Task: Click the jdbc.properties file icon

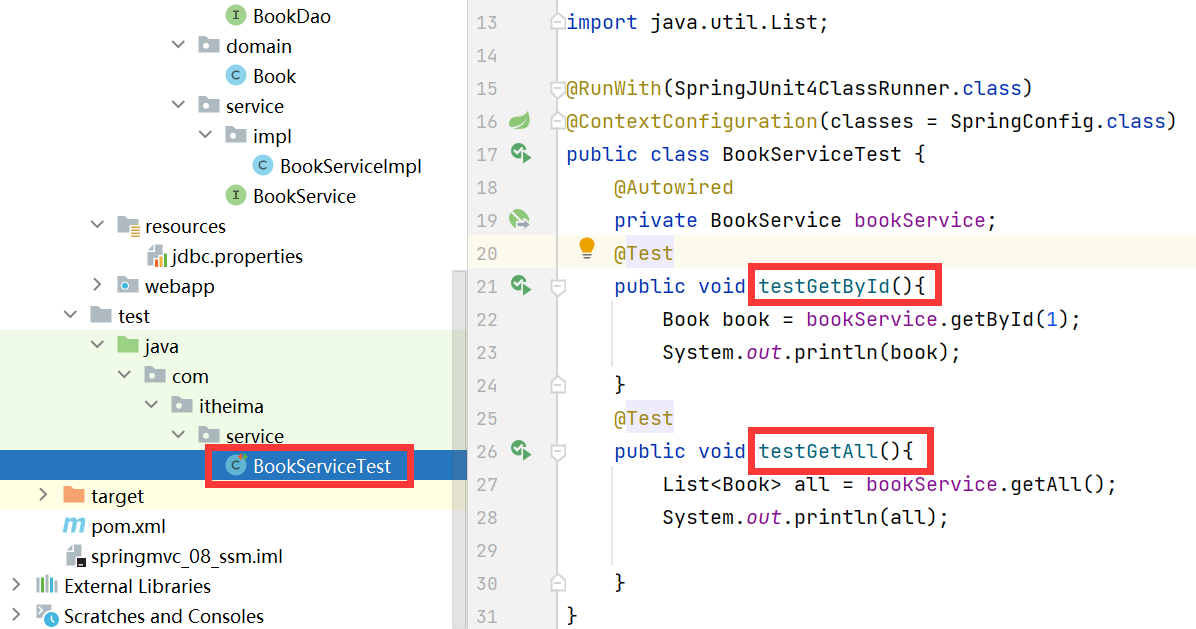Action: point(156,256)
